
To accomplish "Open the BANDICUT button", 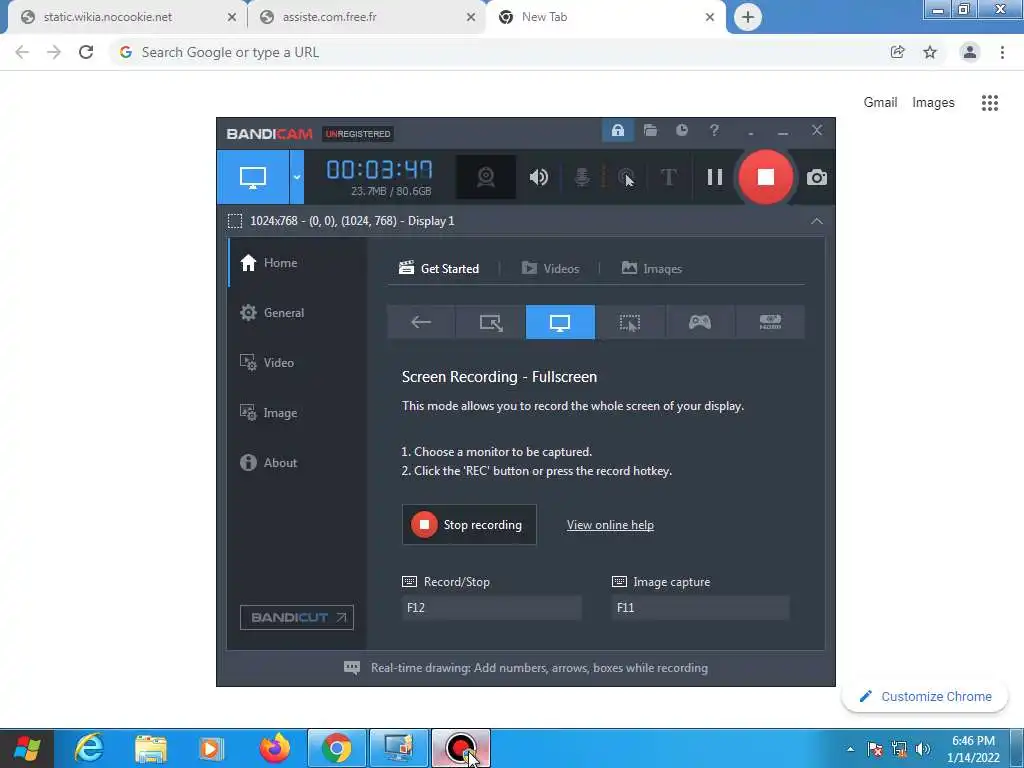I will pos(297,617).
